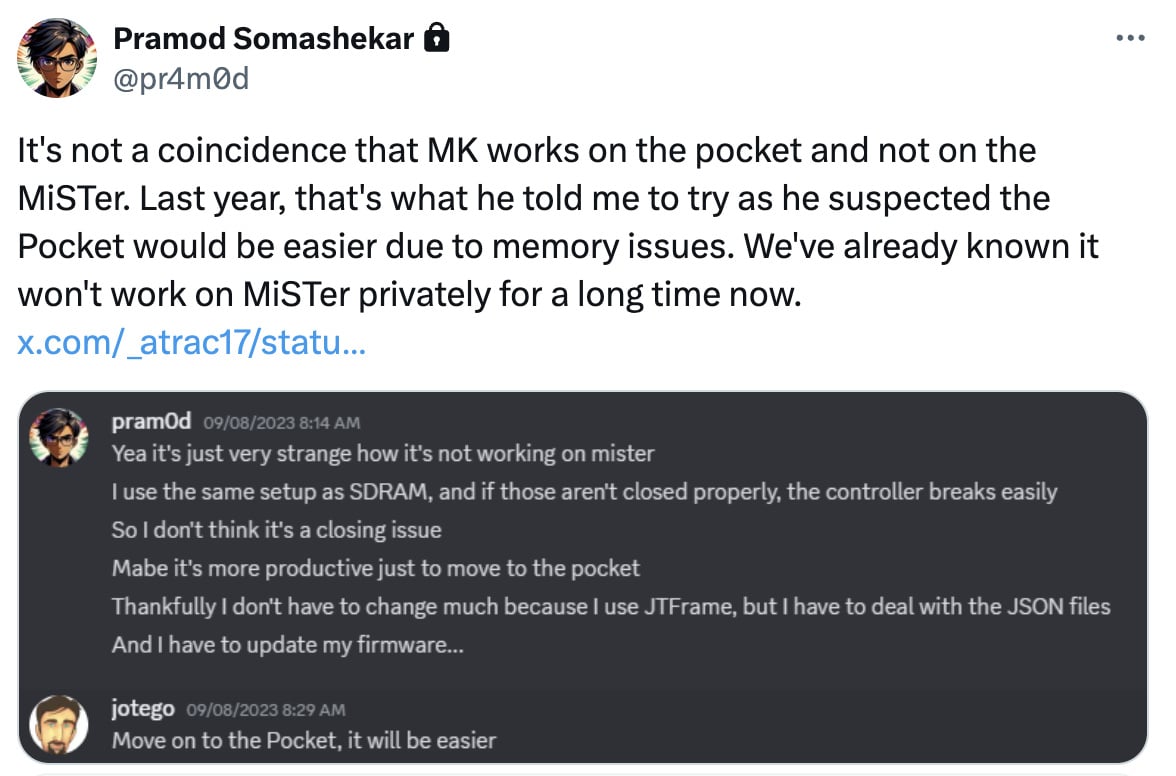1176x776 pixels.
Task: Click jotego's avatar in Discord screenshot
Action: pyautogui.click(x=58, y=724)
